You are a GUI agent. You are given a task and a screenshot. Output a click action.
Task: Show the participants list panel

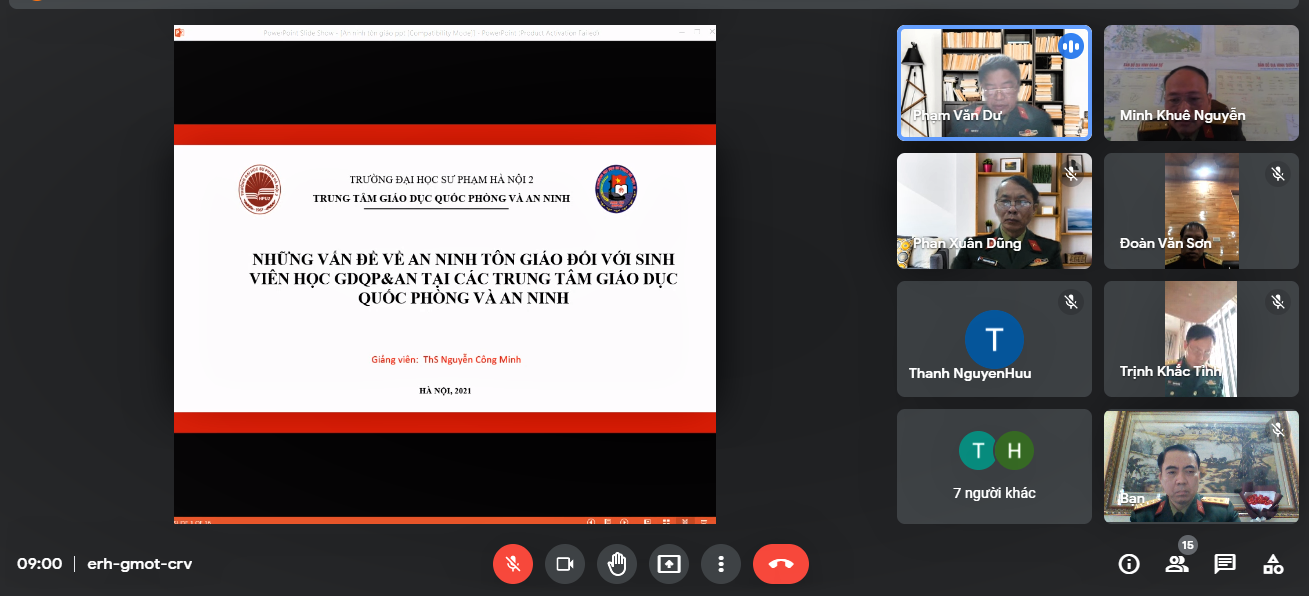tap(1177, 564)
